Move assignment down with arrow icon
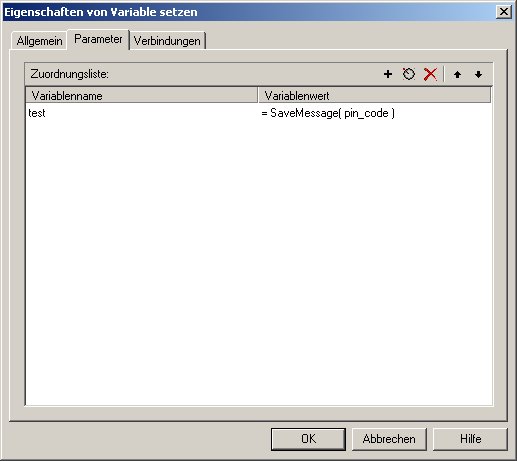Image resolution: width=517 pixels, height=461 pixels. (x=478, y=74)
